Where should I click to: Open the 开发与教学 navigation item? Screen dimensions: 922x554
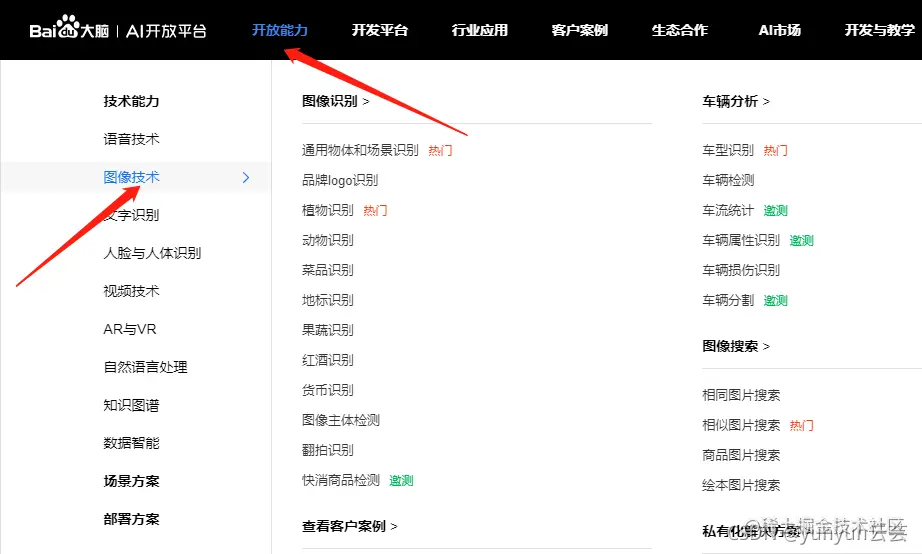coord(880,30)
